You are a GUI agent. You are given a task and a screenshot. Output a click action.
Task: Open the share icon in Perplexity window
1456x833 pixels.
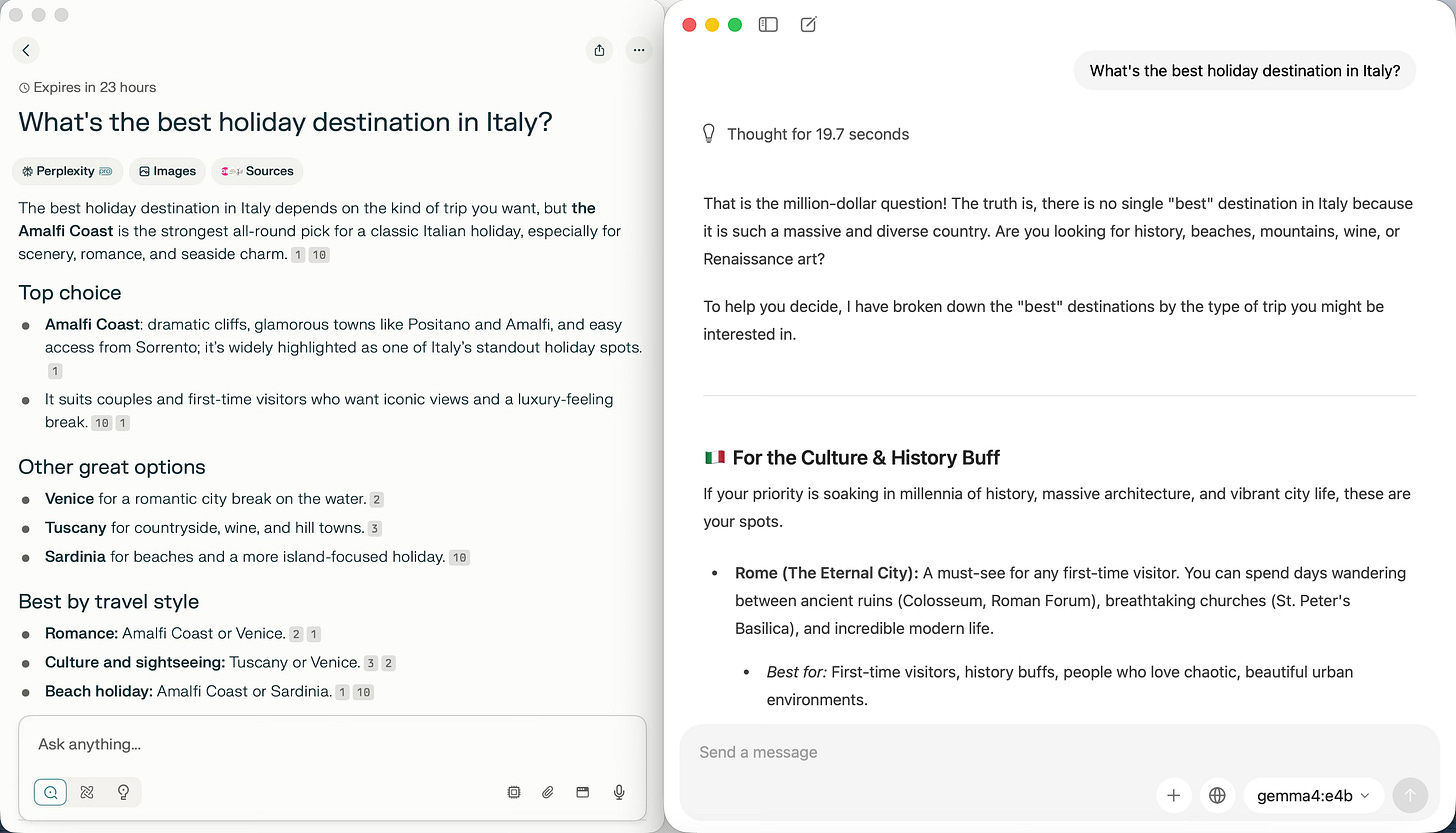599,50
